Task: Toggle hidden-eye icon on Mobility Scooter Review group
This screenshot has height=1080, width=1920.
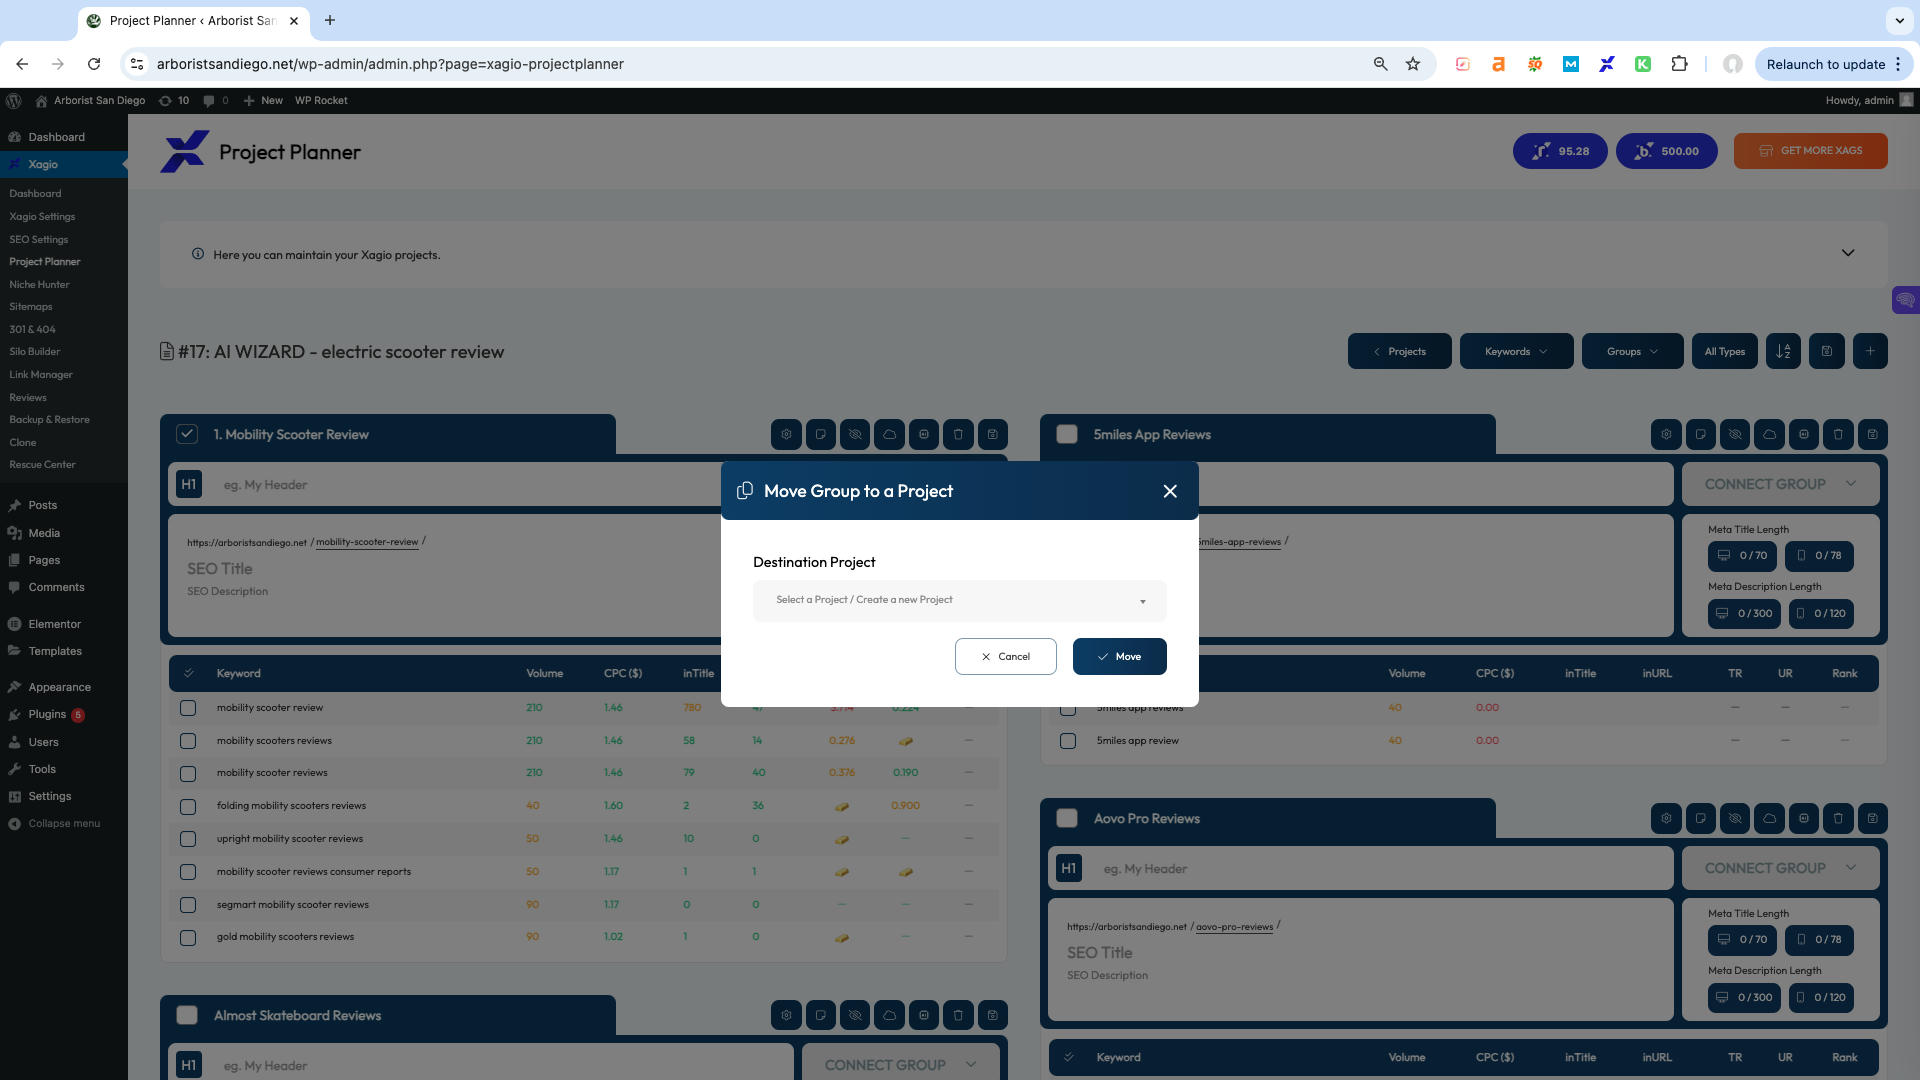Action: (x=855, y=434)
